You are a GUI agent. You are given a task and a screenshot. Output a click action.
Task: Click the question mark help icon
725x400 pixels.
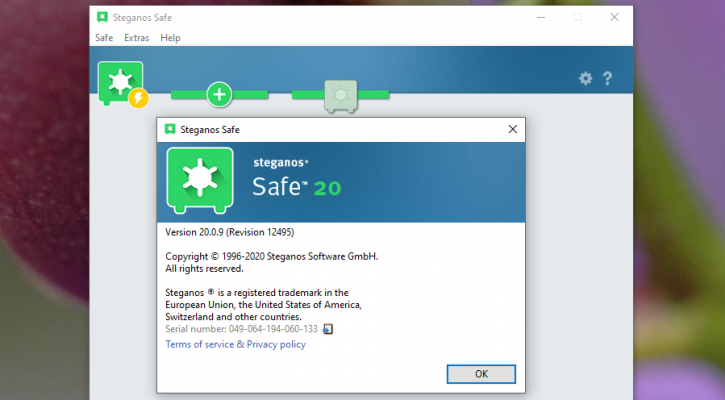point(607,78)
